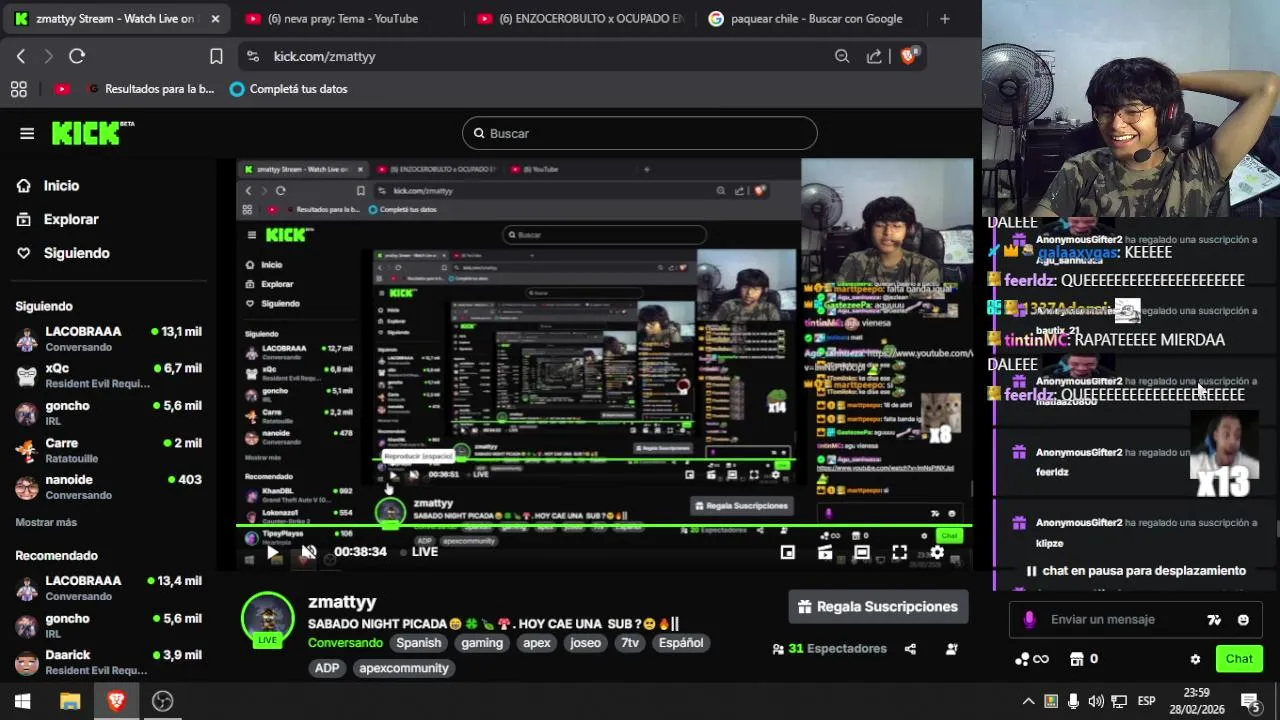Open chat settings gear
This screenshot has width=1280, height=720.
click(x=1195, y=659)
